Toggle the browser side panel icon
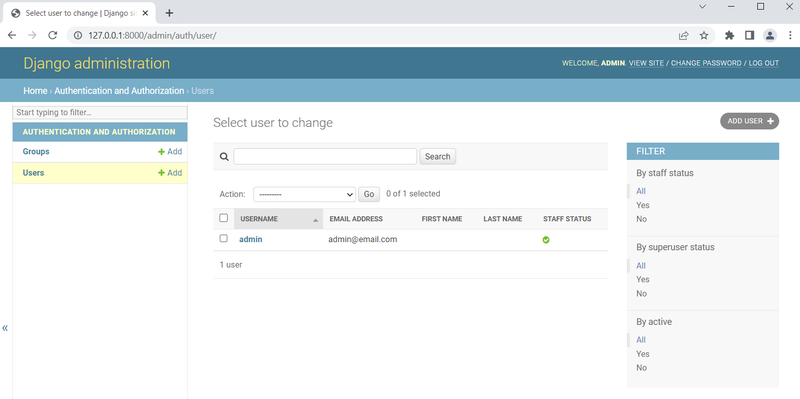This screenshot has height=399, width=800. tap(749, 35)
